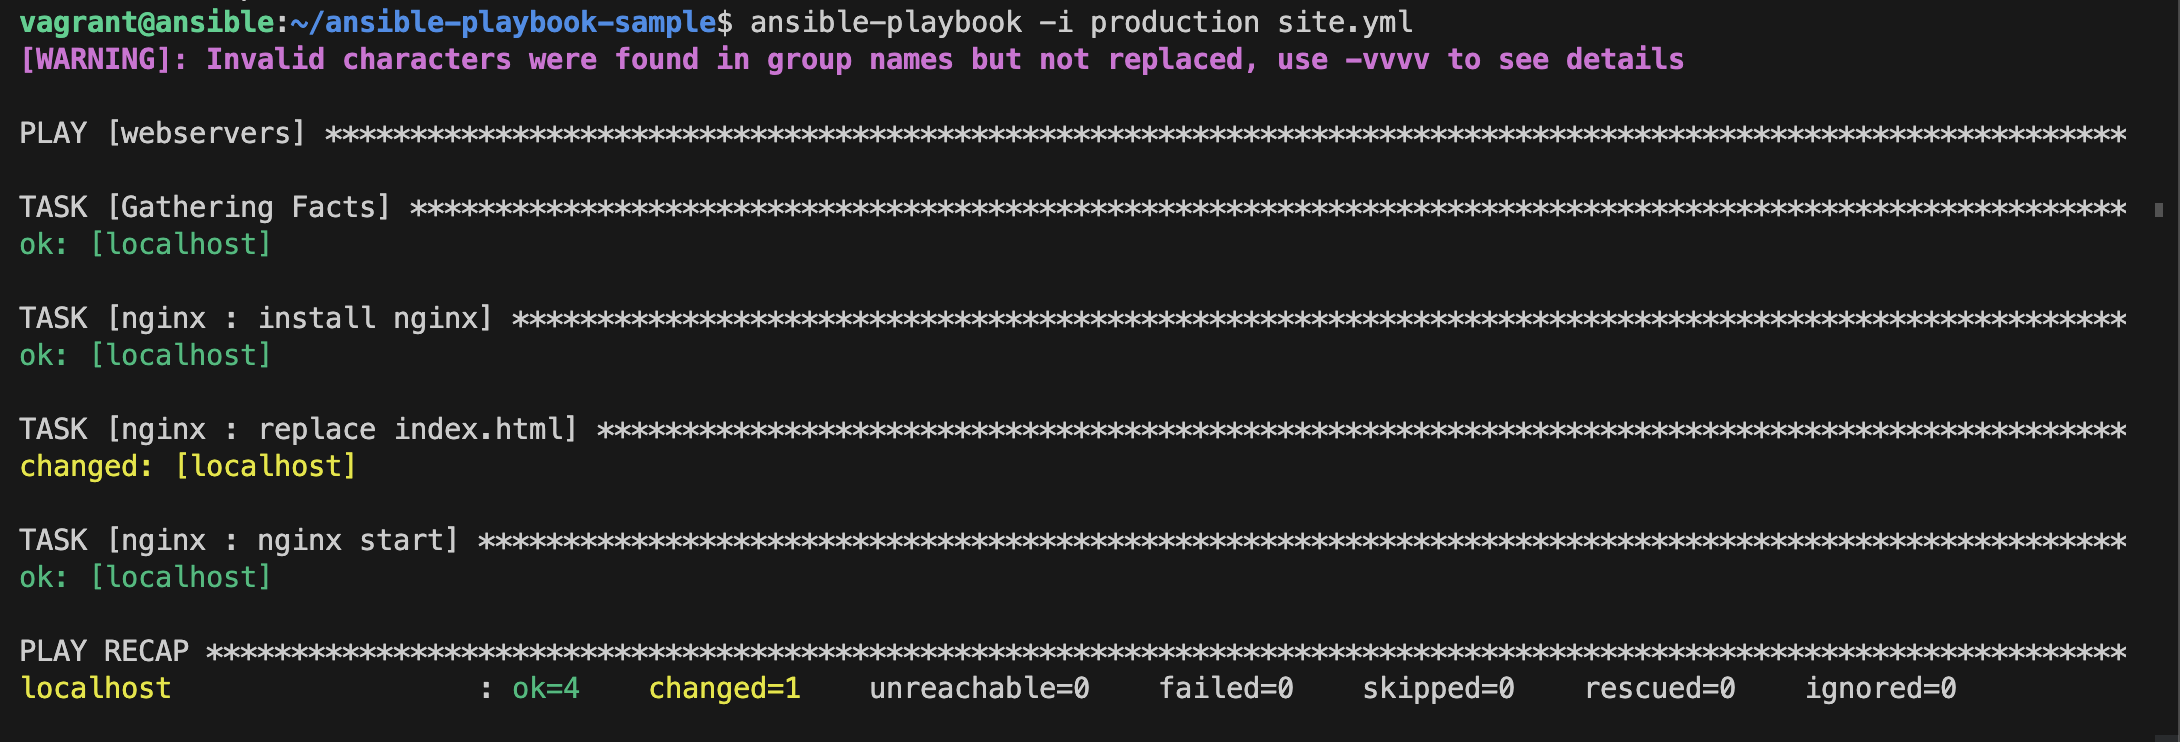Click the ~/ansible-playbook-sample path in prompt
The width and height of the screenshot is (2180, 742).
click(x=504, y=22)
